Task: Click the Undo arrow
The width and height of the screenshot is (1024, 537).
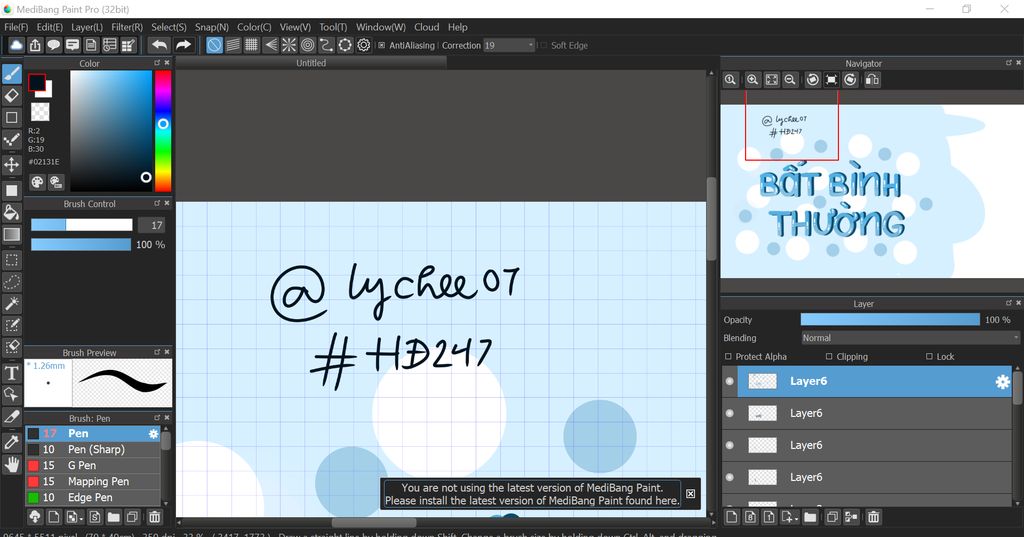Action: coord(159,45)
